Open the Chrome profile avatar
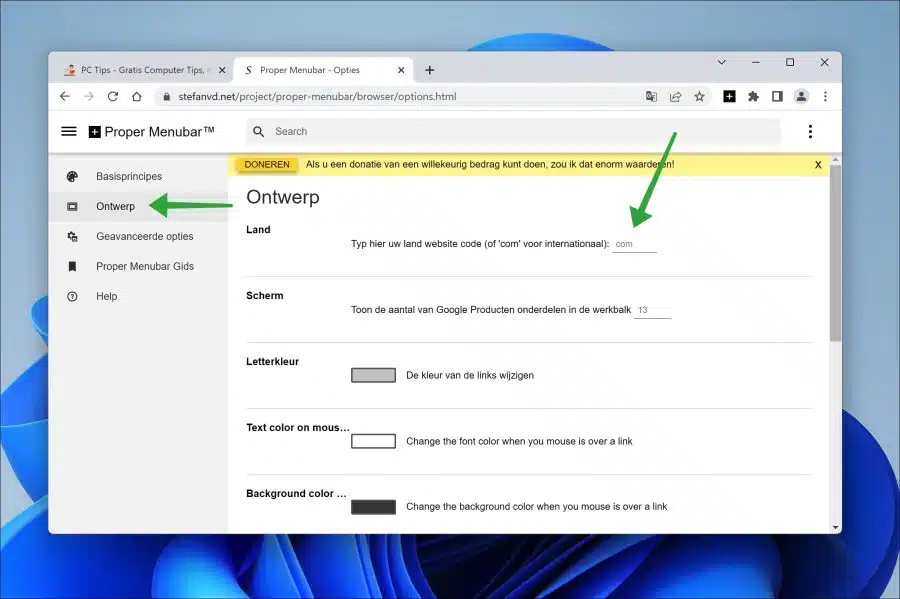Screen dimensions: 900x599 [x=801, y=96]
